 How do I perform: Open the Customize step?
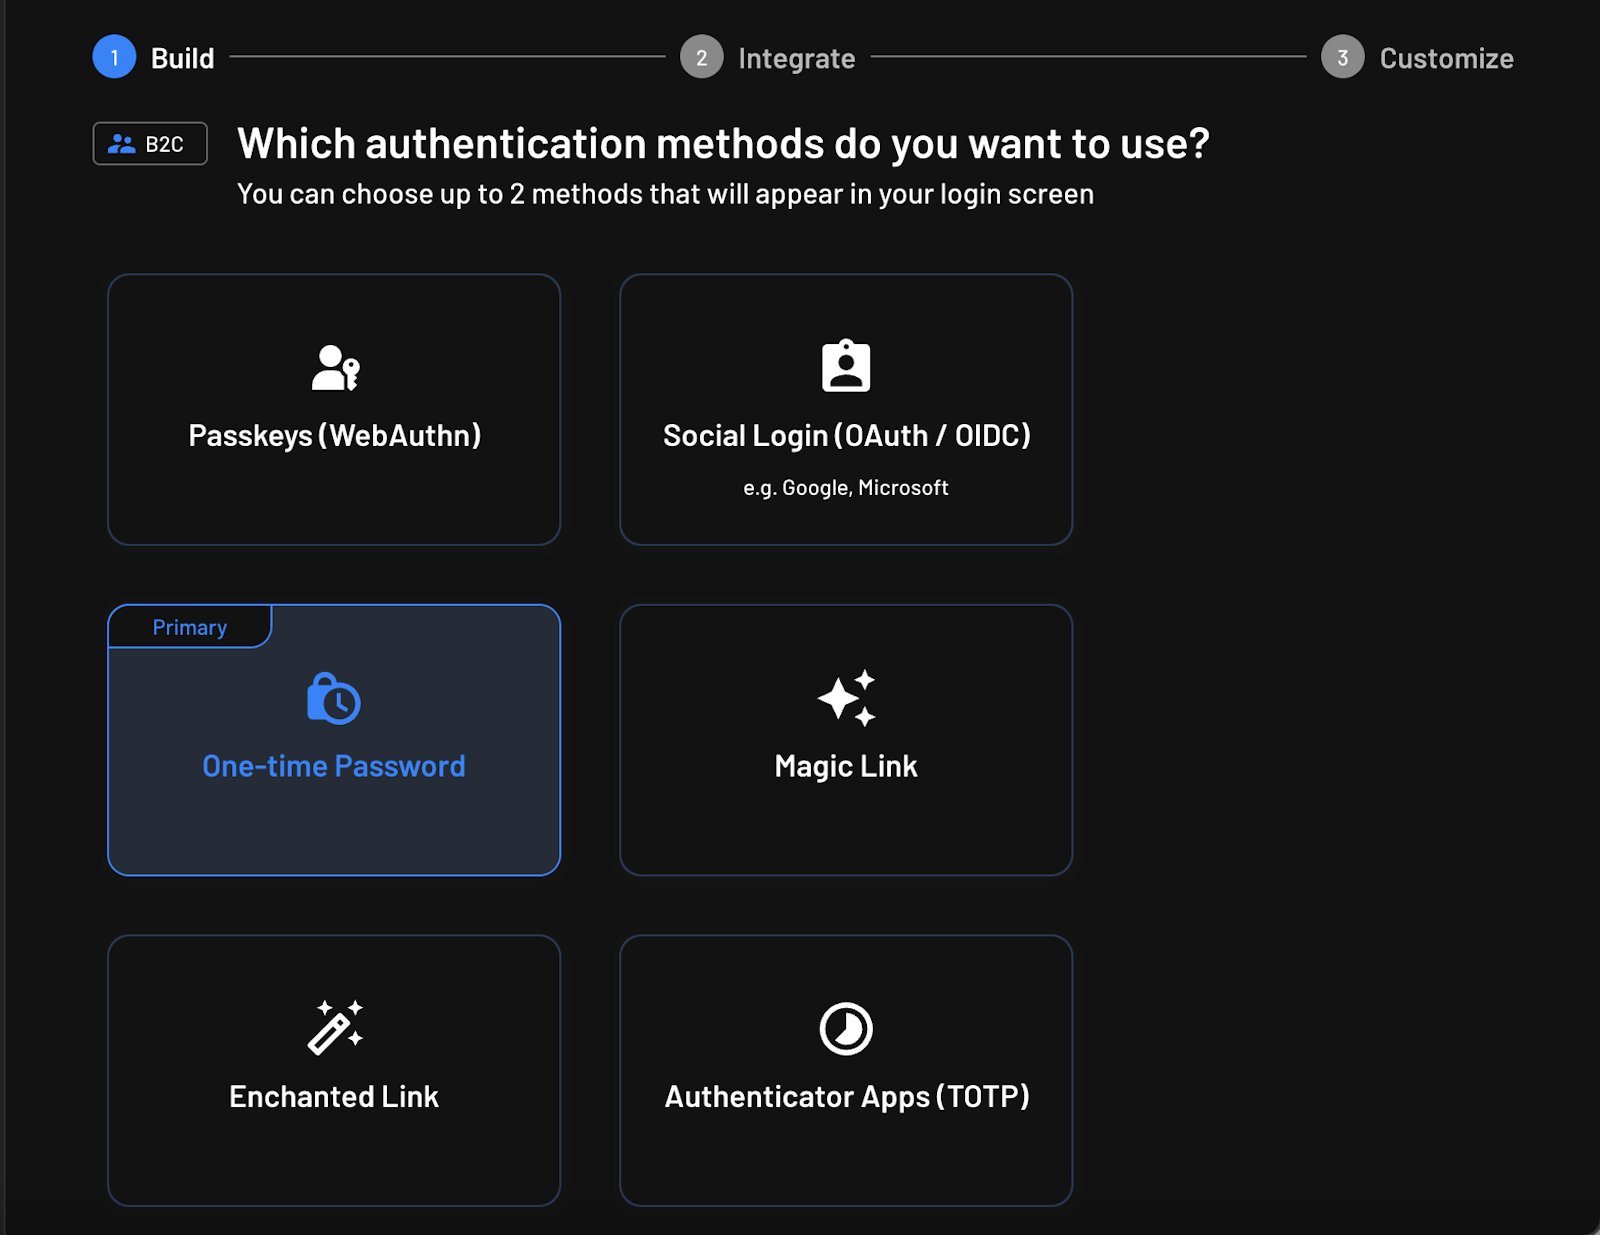[1445, 57]
